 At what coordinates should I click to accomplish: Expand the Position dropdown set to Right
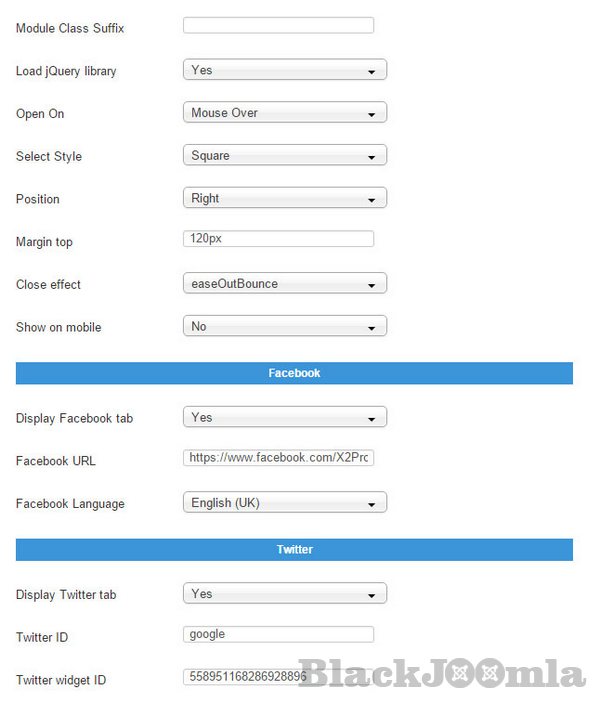point(284,198)
